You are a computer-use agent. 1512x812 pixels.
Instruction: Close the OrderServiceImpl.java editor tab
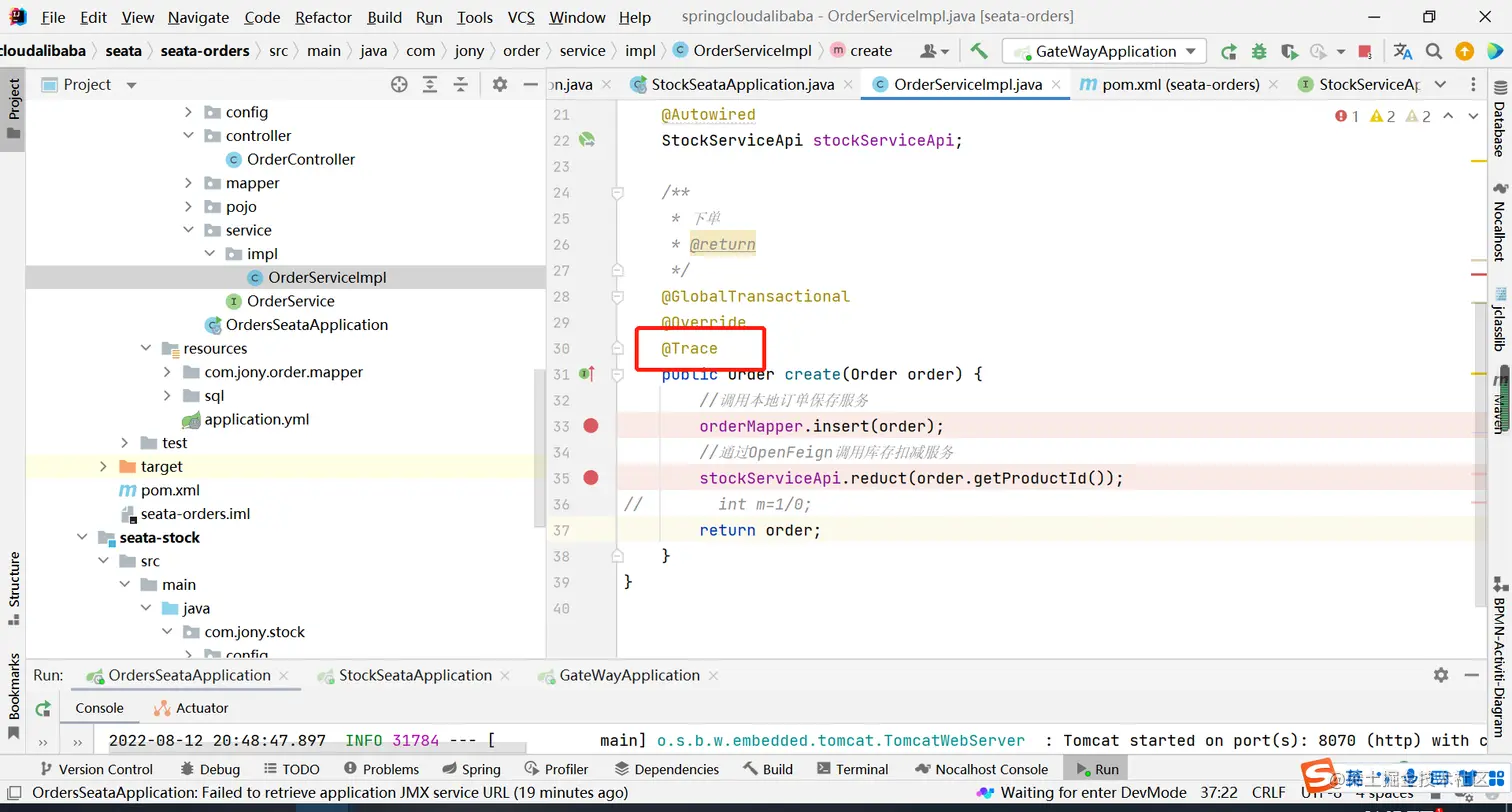pos(1056,85)
